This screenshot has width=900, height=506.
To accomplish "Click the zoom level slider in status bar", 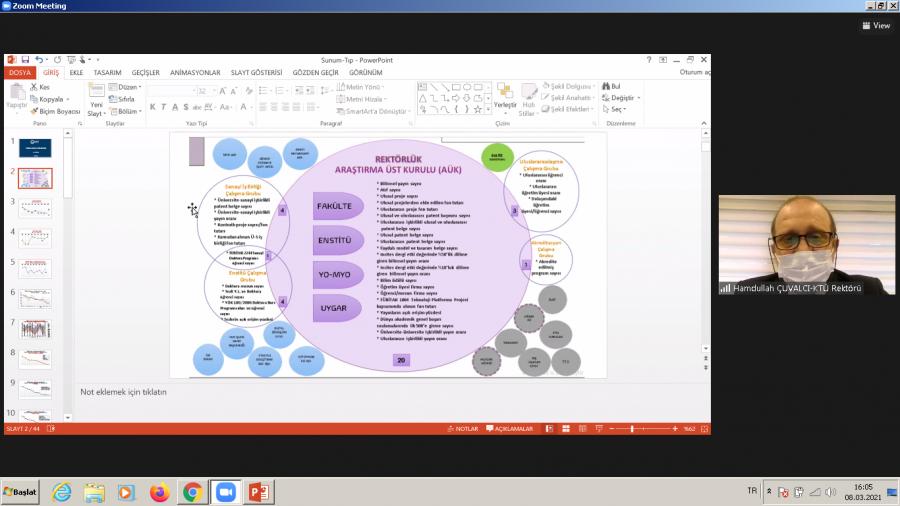I will click(631, 429).
